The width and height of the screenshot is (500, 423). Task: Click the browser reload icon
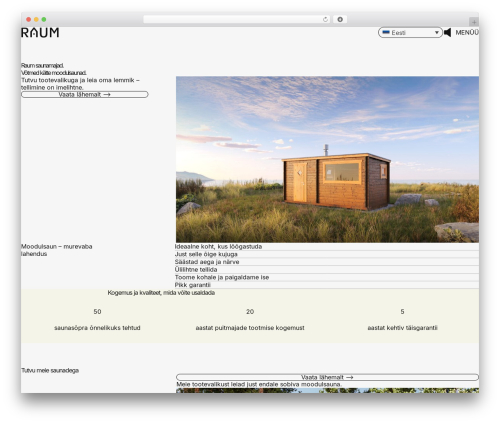click(x=325, y=19)
